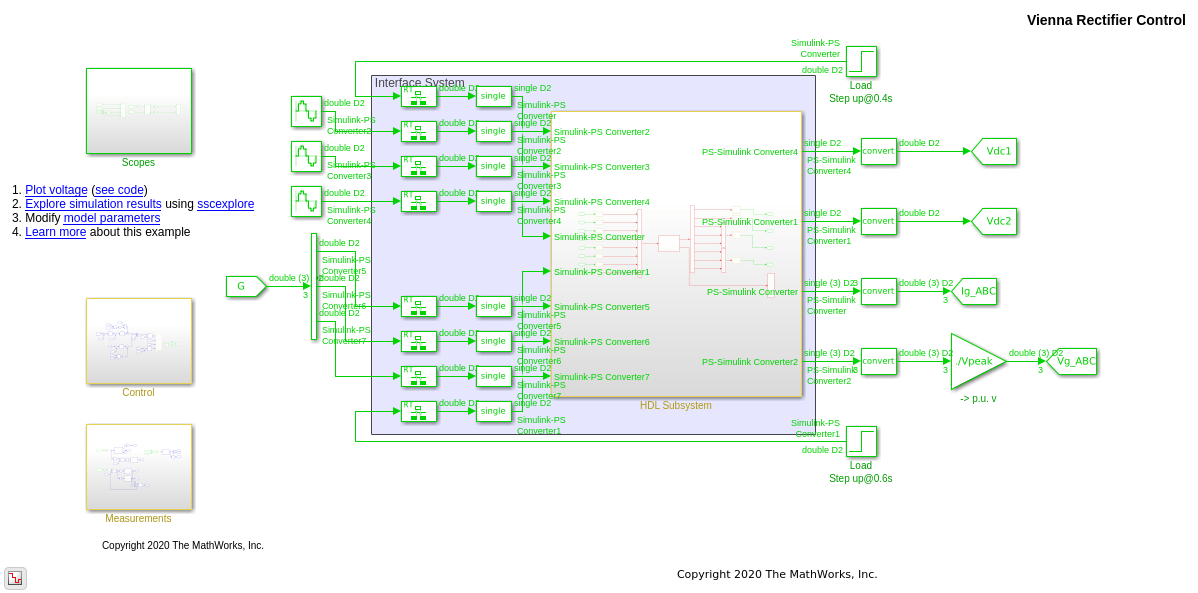Select source block wired to Simulink-PS Converter2 row
Image resolution: width=1198 pixels, height=593 pixels.
click(x=306, y=112)
